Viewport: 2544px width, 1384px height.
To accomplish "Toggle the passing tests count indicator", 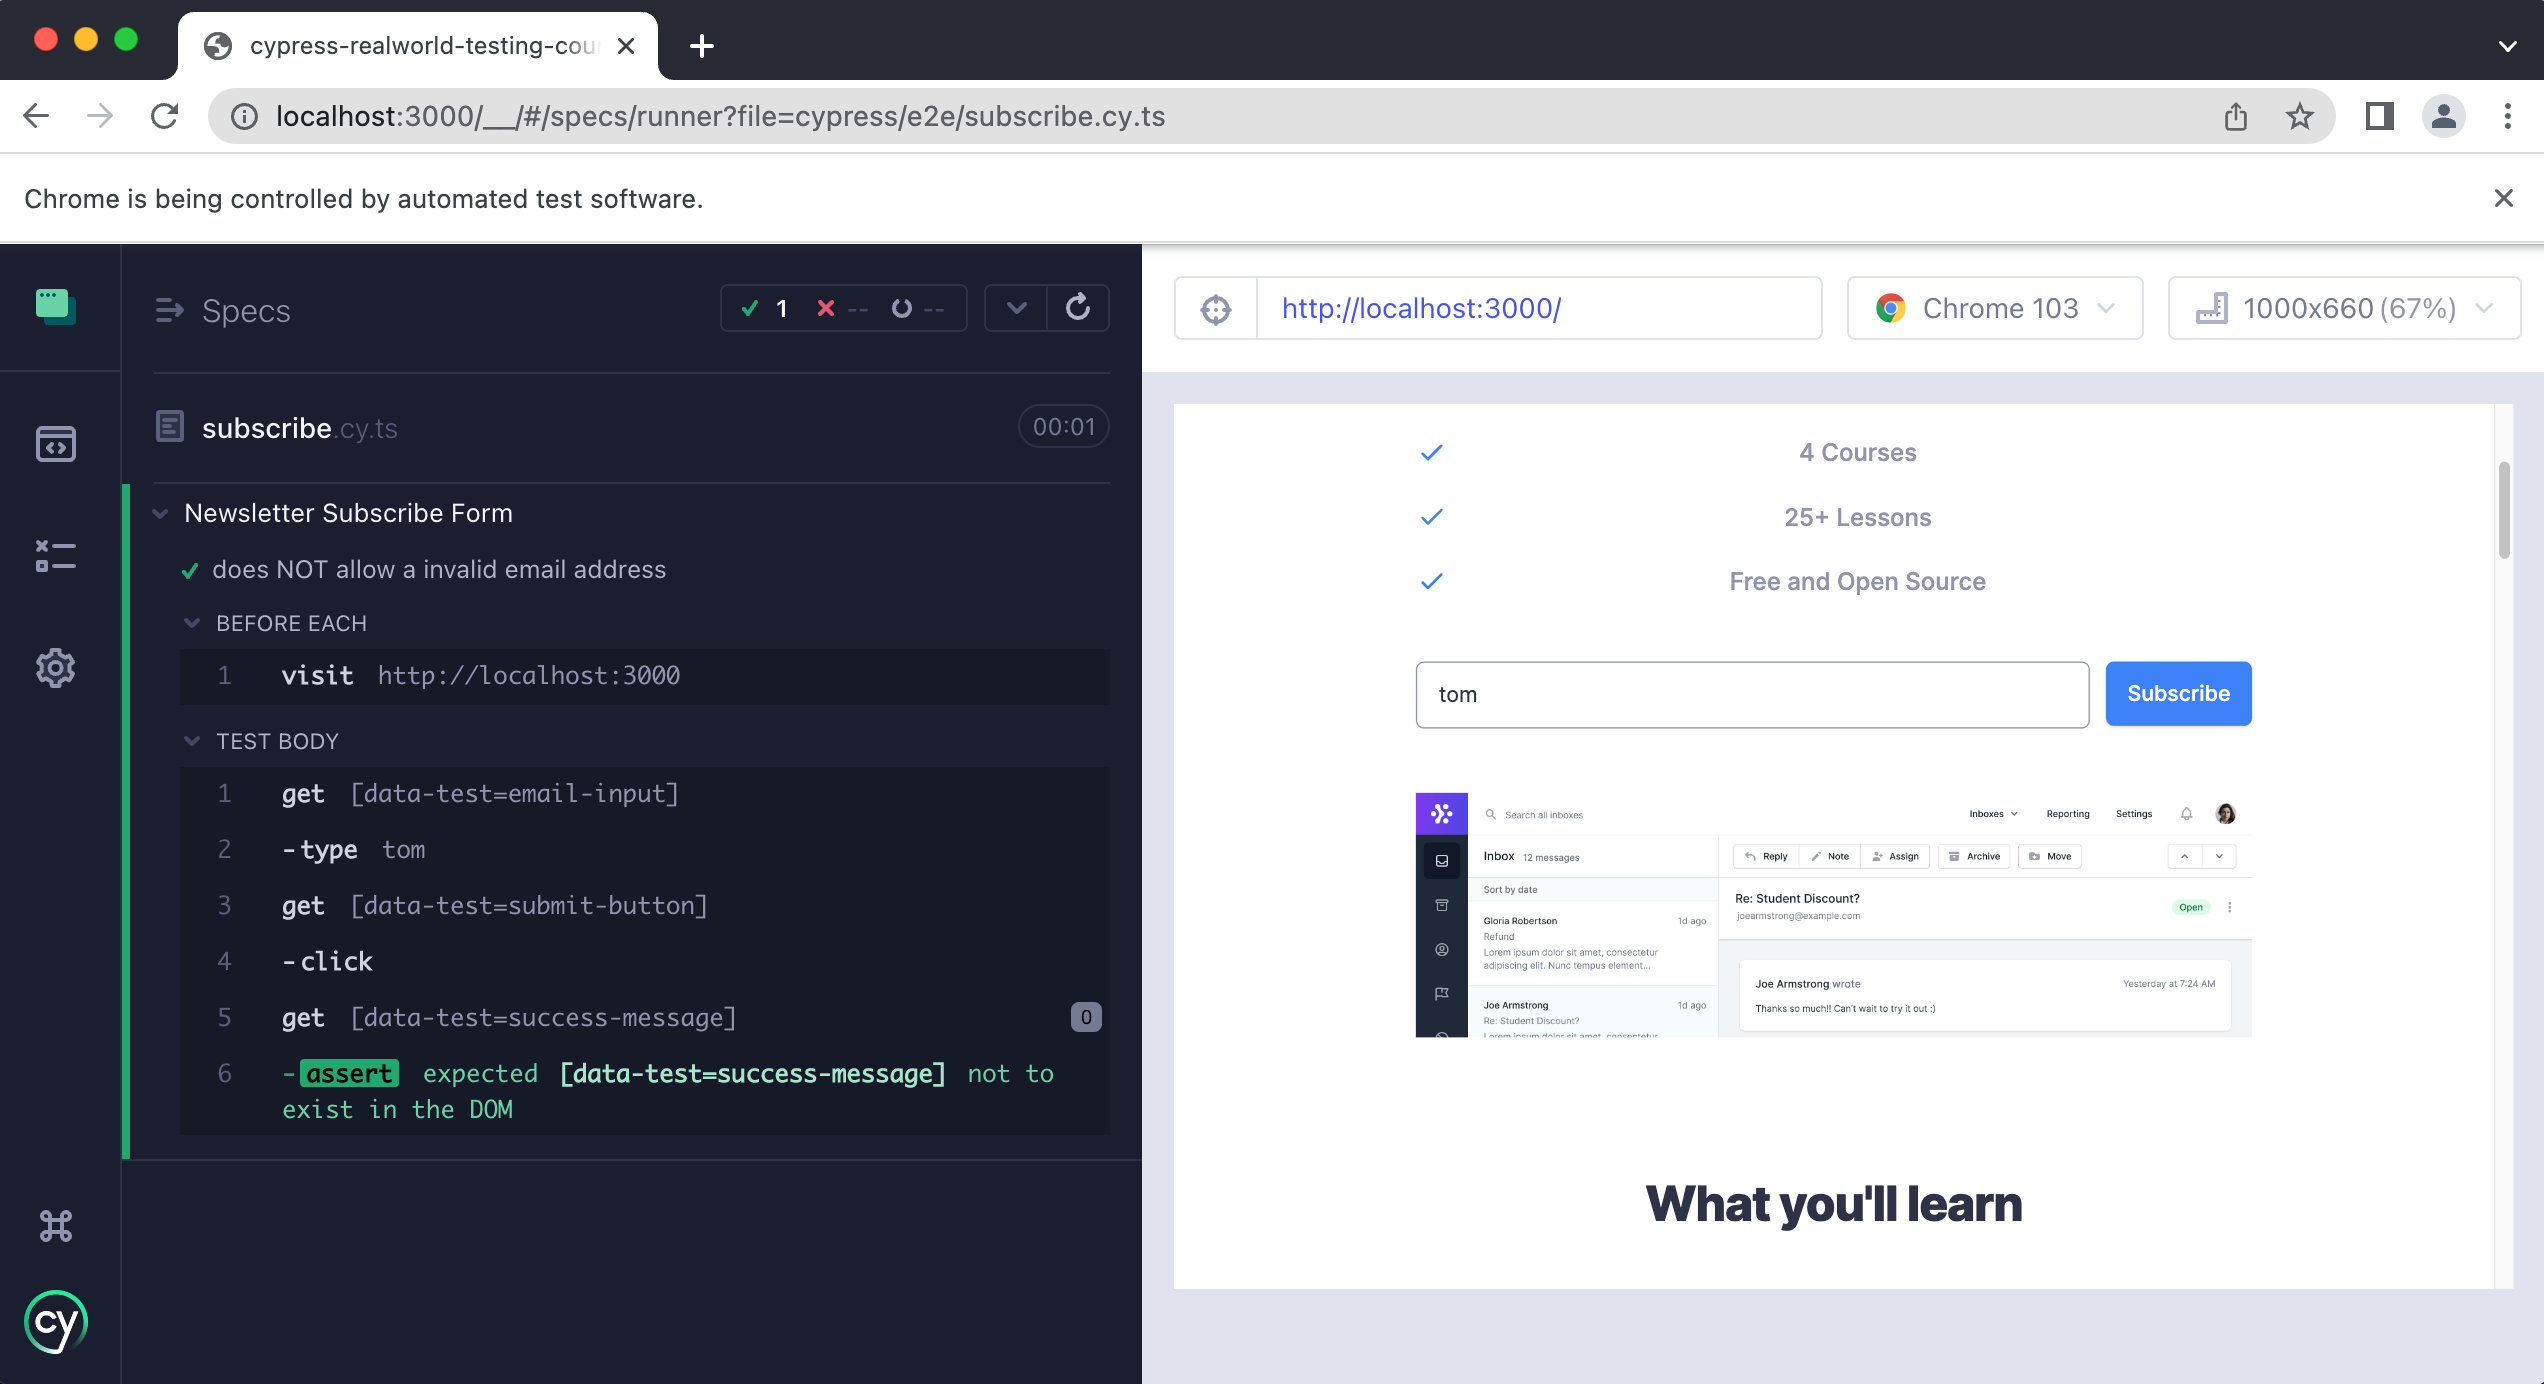I will tap(765, 307).
